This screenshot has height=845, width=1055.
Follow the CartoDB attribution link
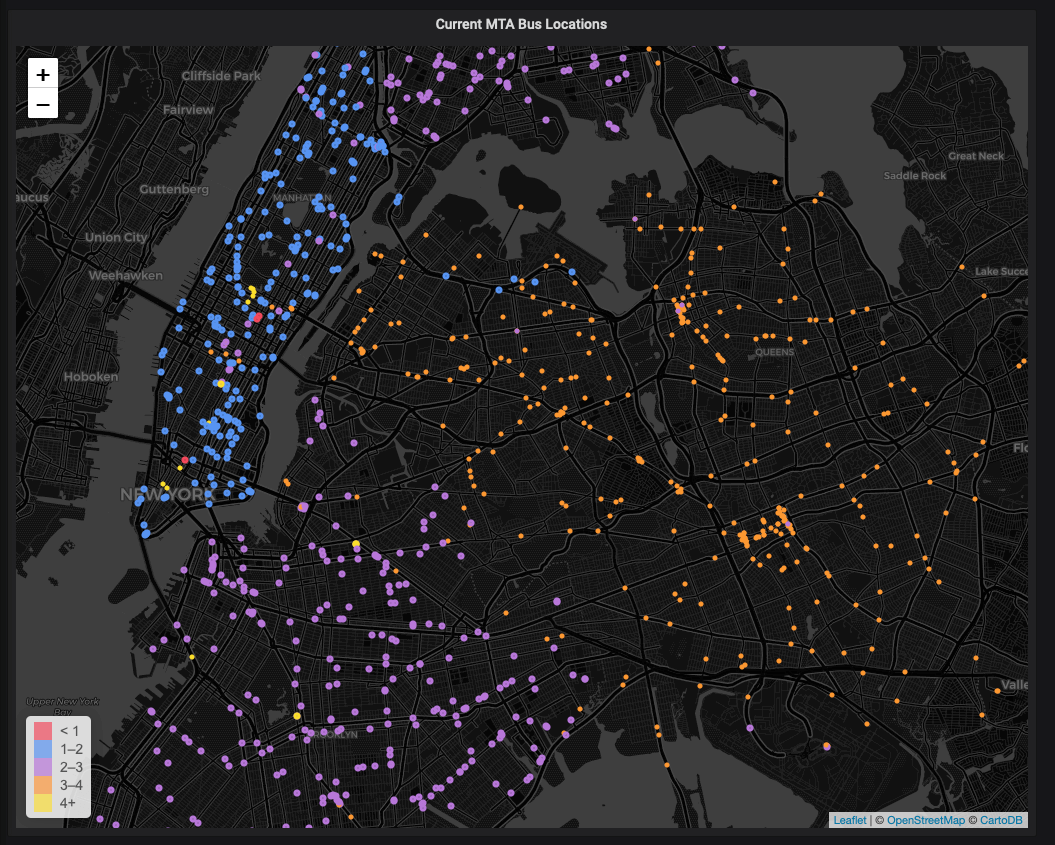coord(1001,820)
